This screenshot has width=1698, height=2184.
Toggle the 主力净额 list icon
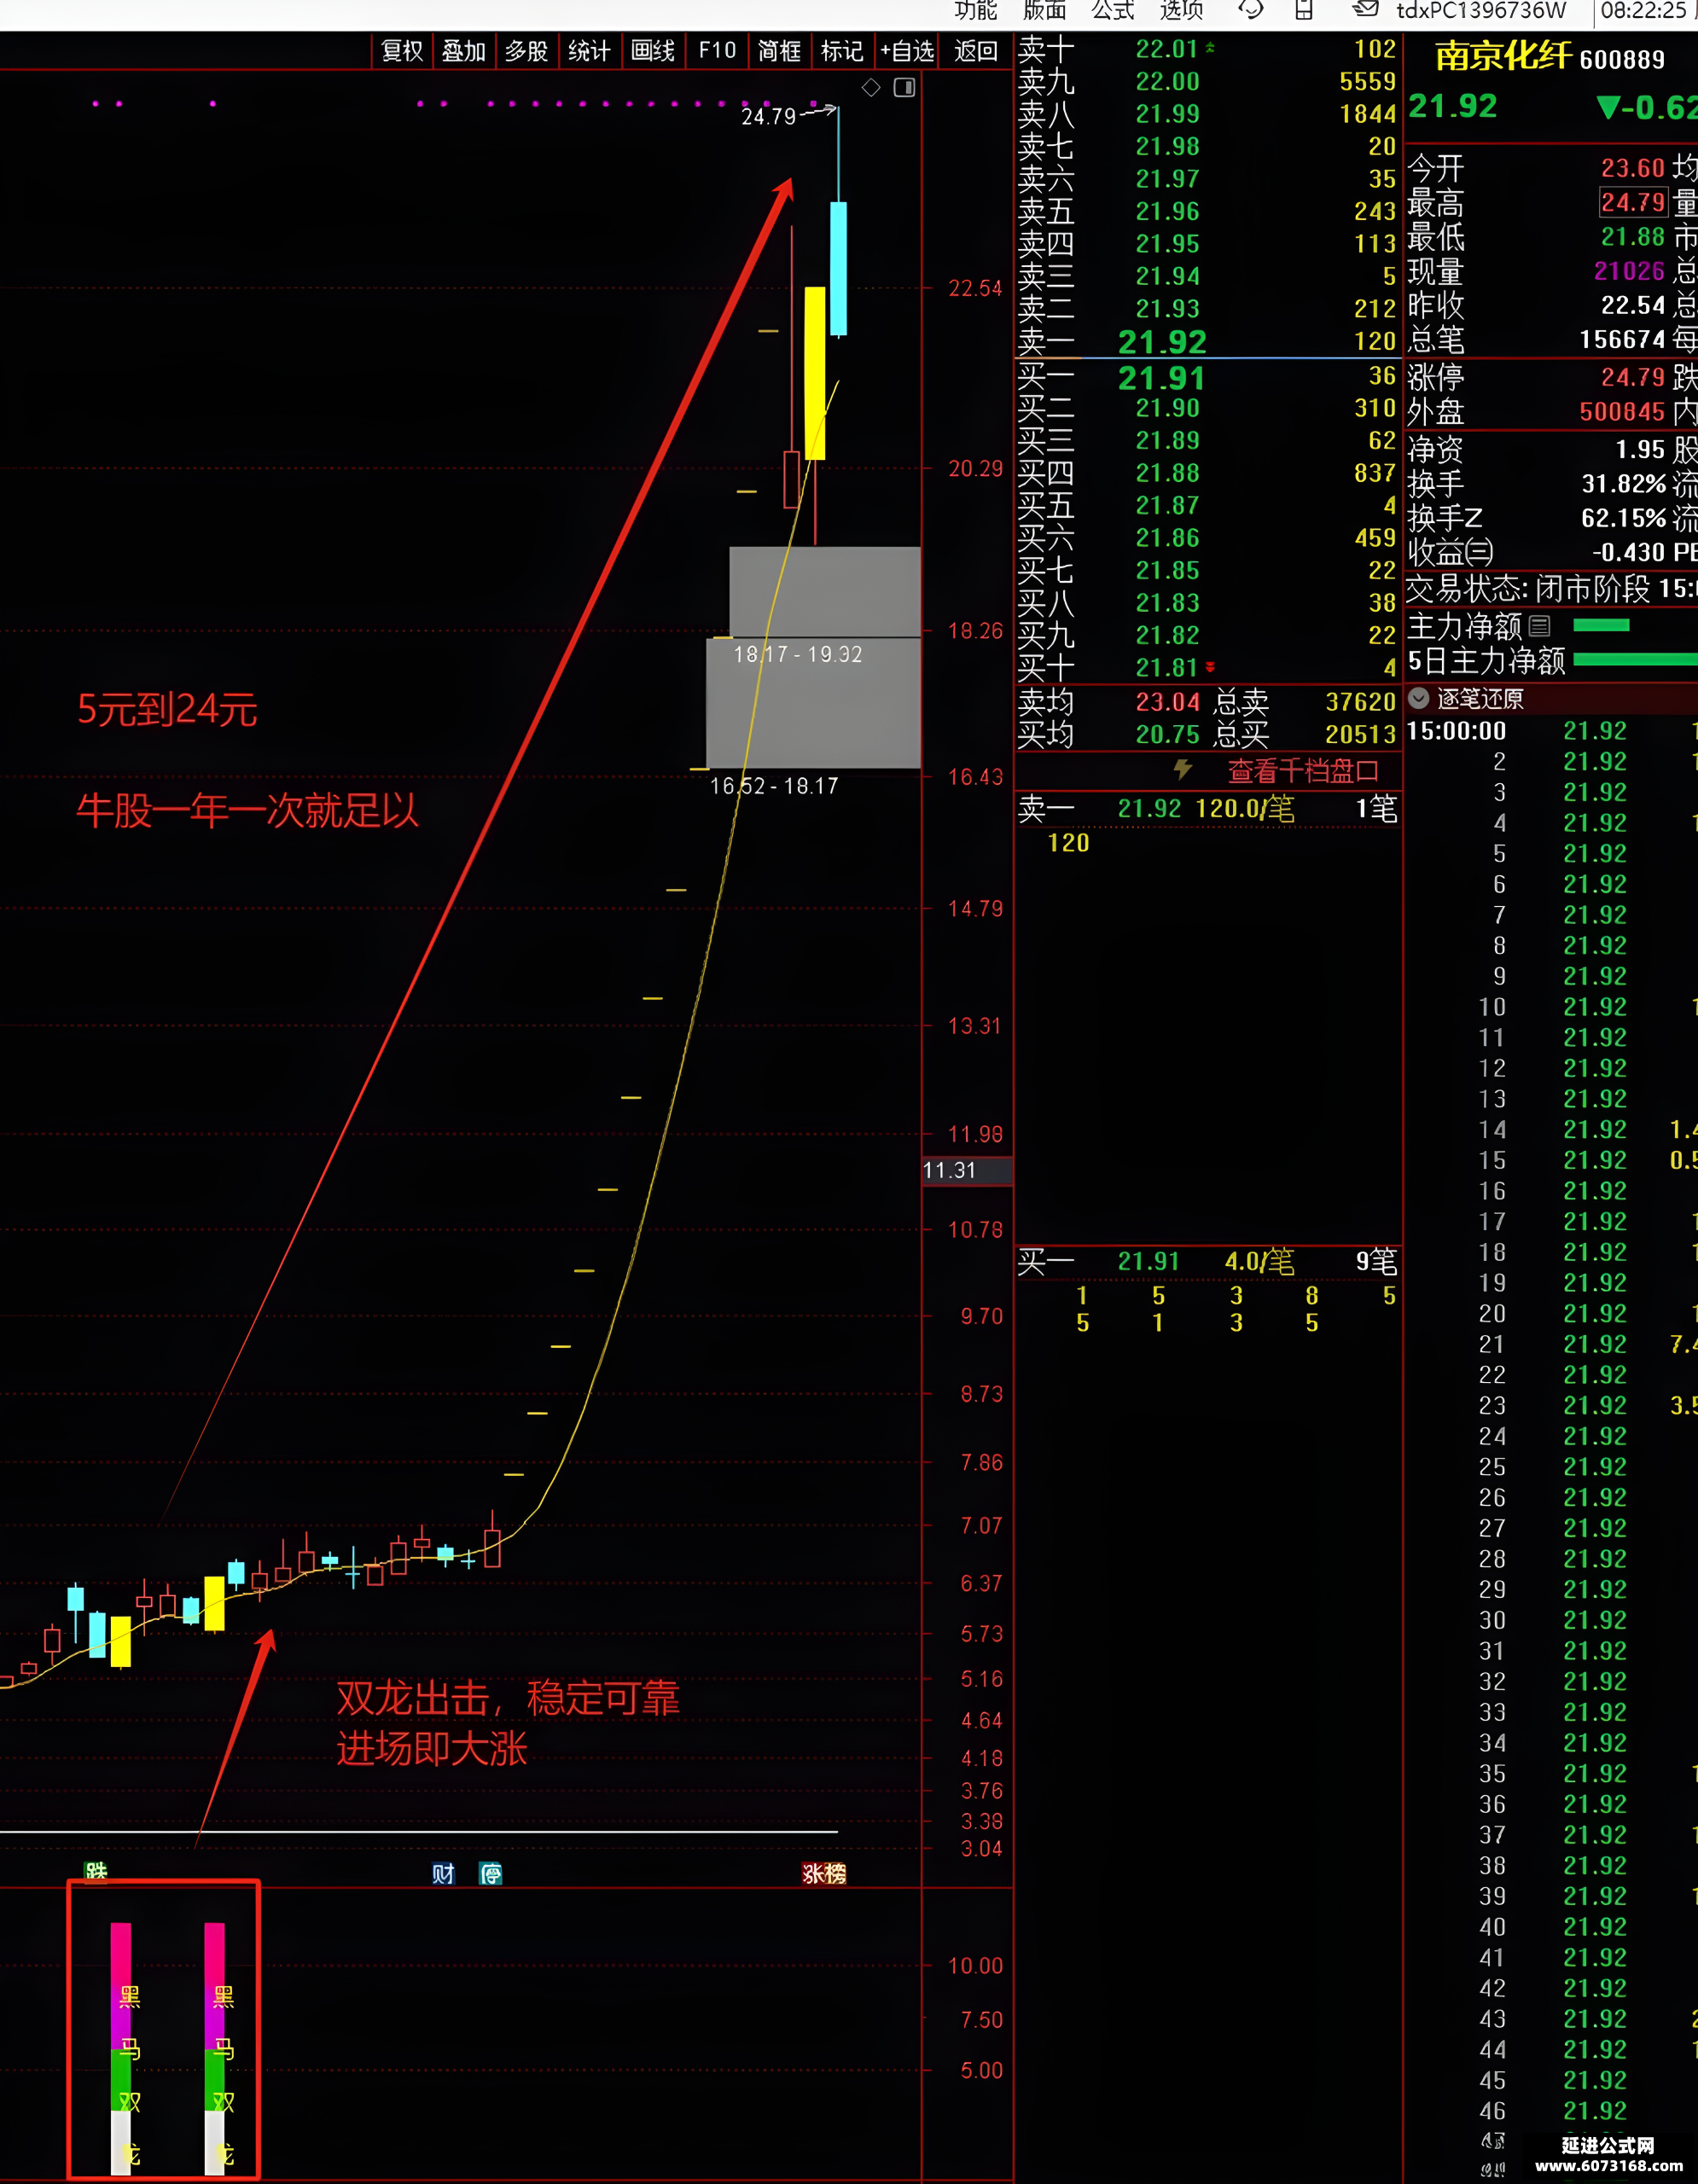click(1540, 626)
